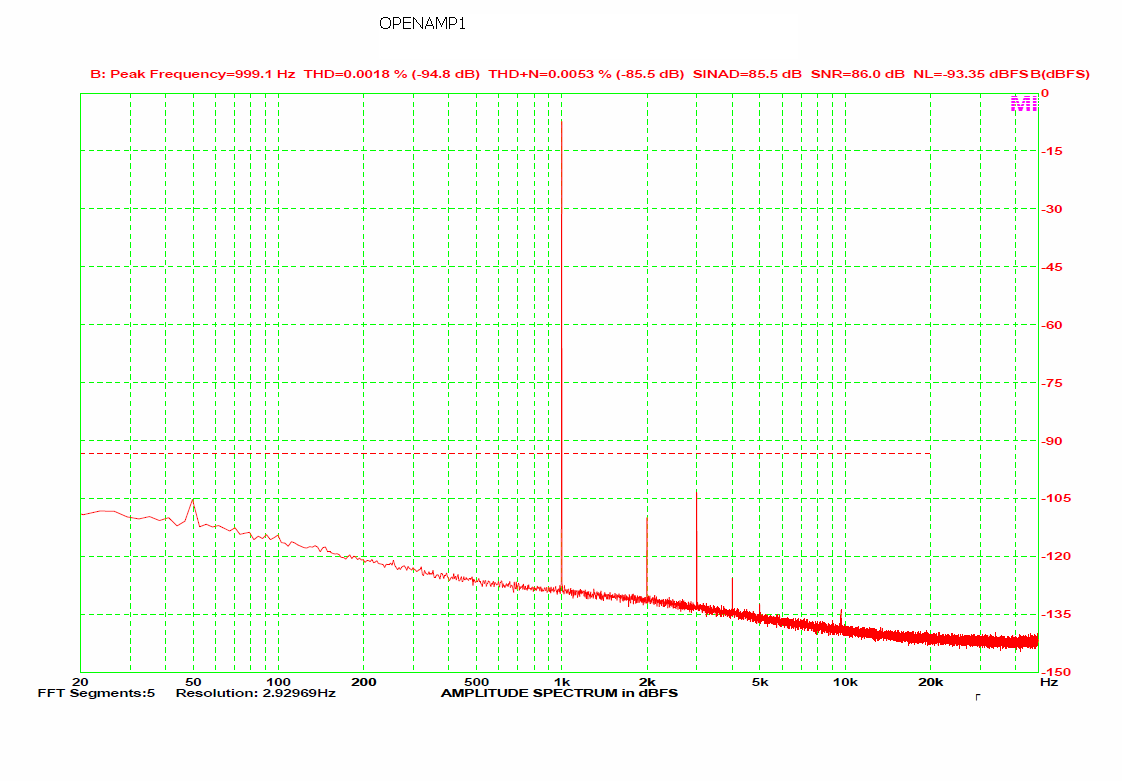Click the dashed red noise level line
This screenshot has width=1122, height=781.
pyautogui.click(x=505, y=454)
